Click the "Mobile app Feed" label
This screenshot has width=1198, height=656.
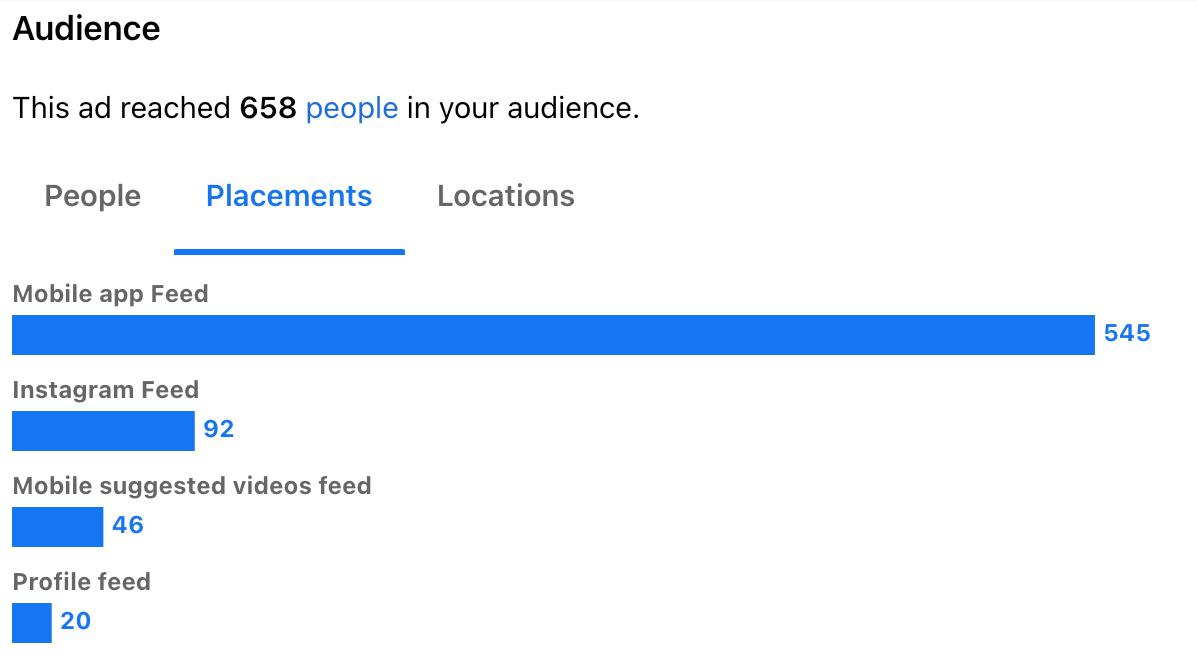pyautogui.click(x=110, y=294)
